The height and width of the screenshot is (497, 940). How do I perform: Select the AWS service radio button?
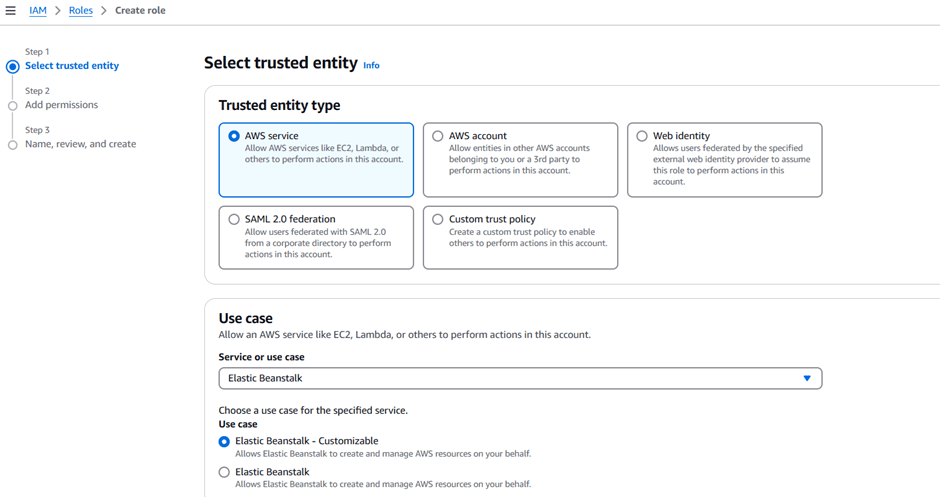(x=234, y=136)
